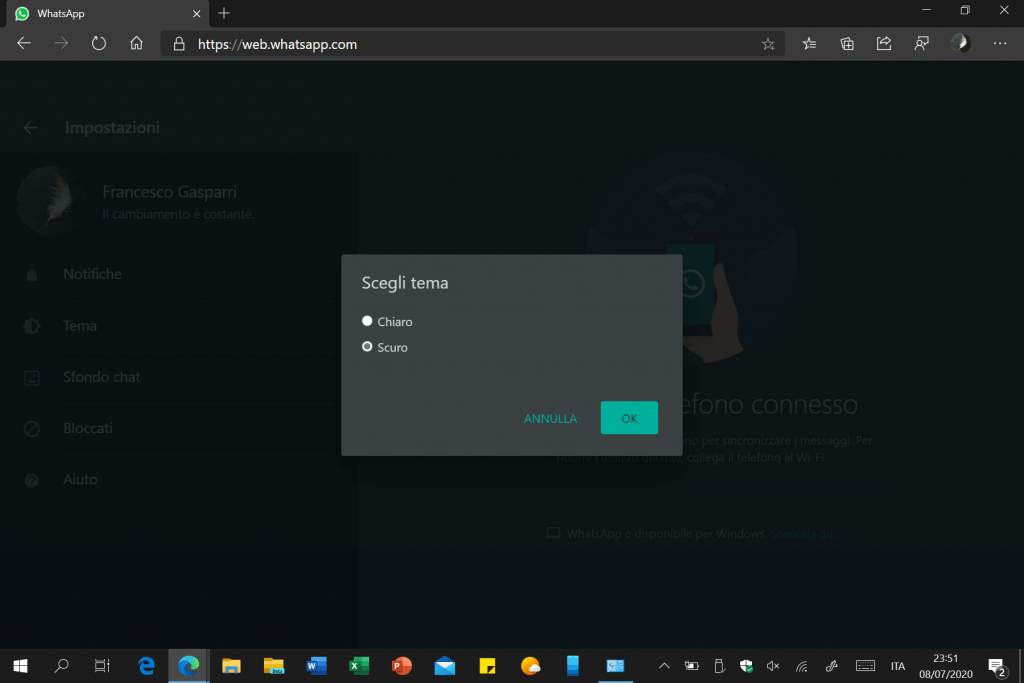Click ANNULLA to cancel theme selection
1024x683 pixels.
click(x=550, y=419)
